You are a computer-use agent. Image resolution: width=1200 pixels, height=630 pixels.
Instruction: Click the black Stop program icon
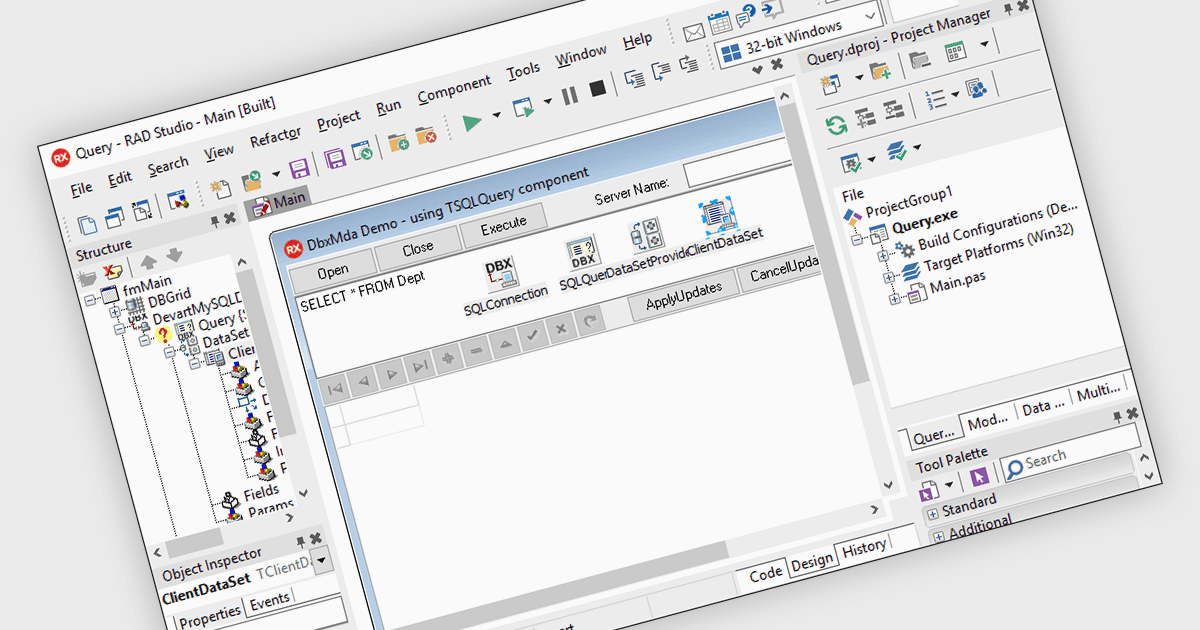[597, 90]
